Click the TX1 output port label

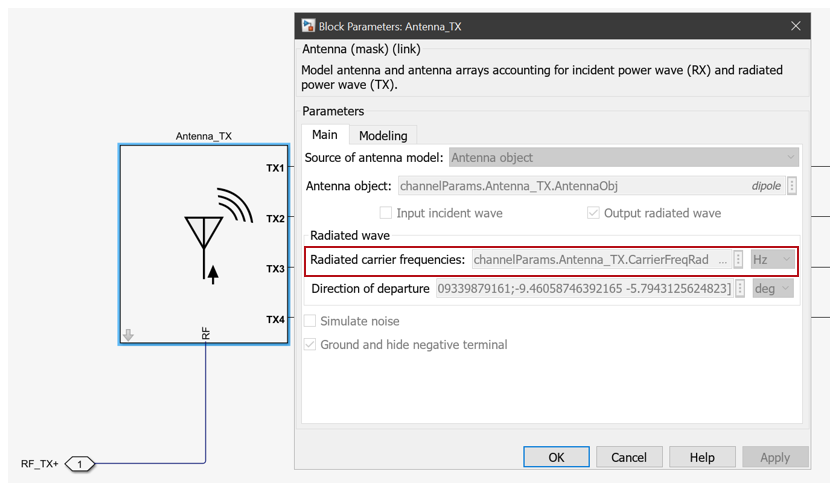(275, 168)
